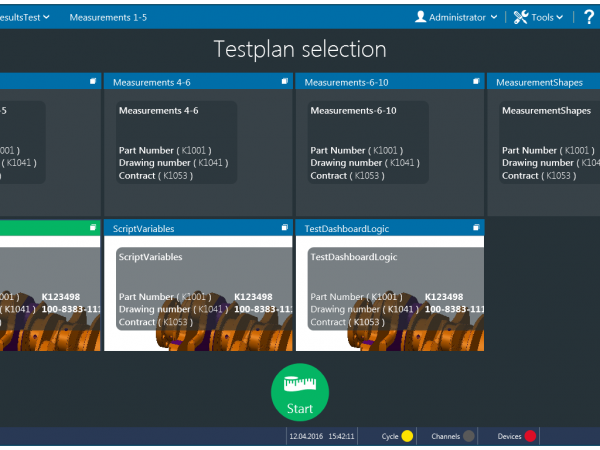The image size is (600, 450).
Task: Open the Administrator user dropdown
Action: [456, 17]
